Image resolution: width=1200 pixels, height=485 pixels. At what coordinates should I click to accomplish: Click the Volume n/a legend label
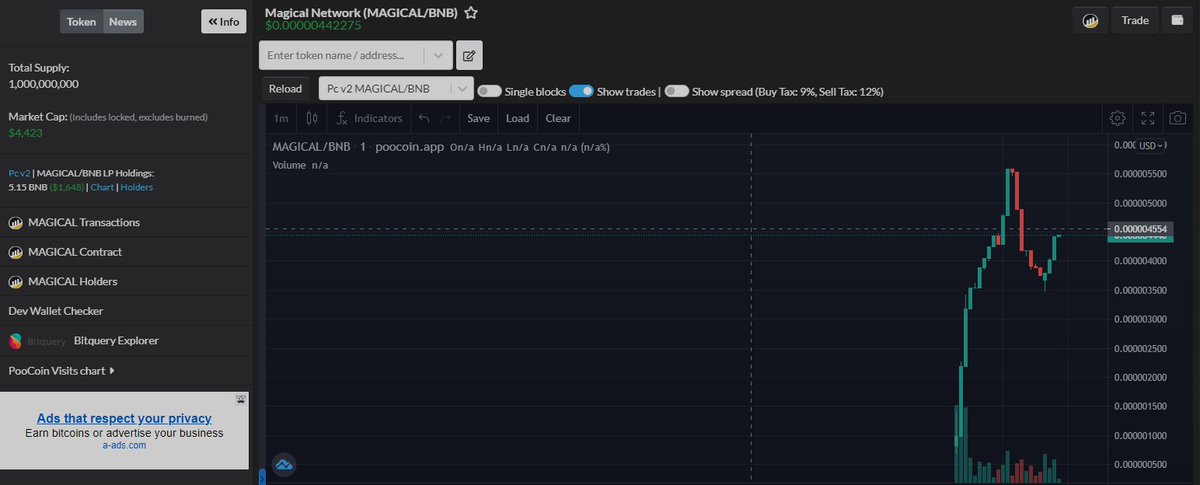(x=300, y=165)
